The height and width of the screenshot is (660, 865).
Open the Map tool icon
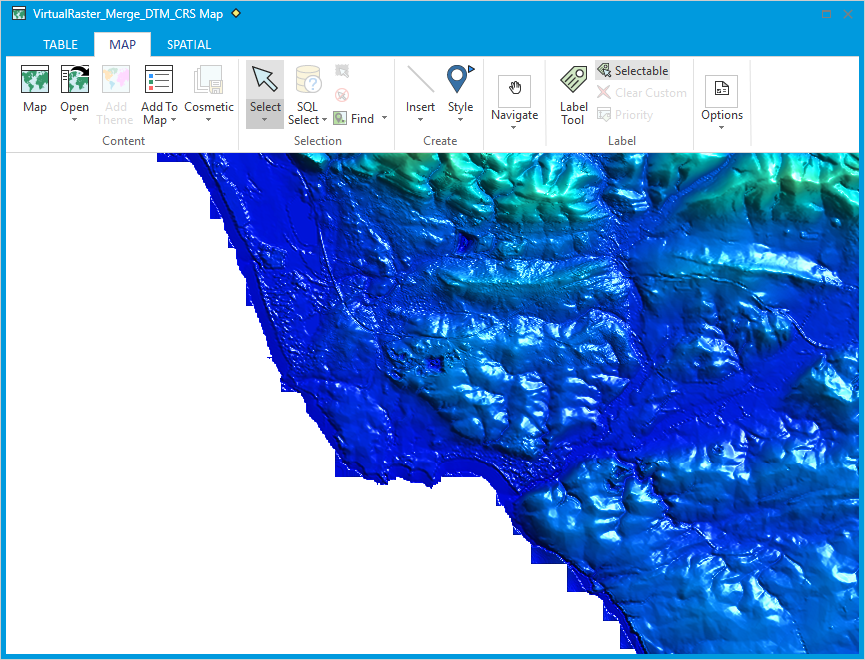click(x=35, y=79)
